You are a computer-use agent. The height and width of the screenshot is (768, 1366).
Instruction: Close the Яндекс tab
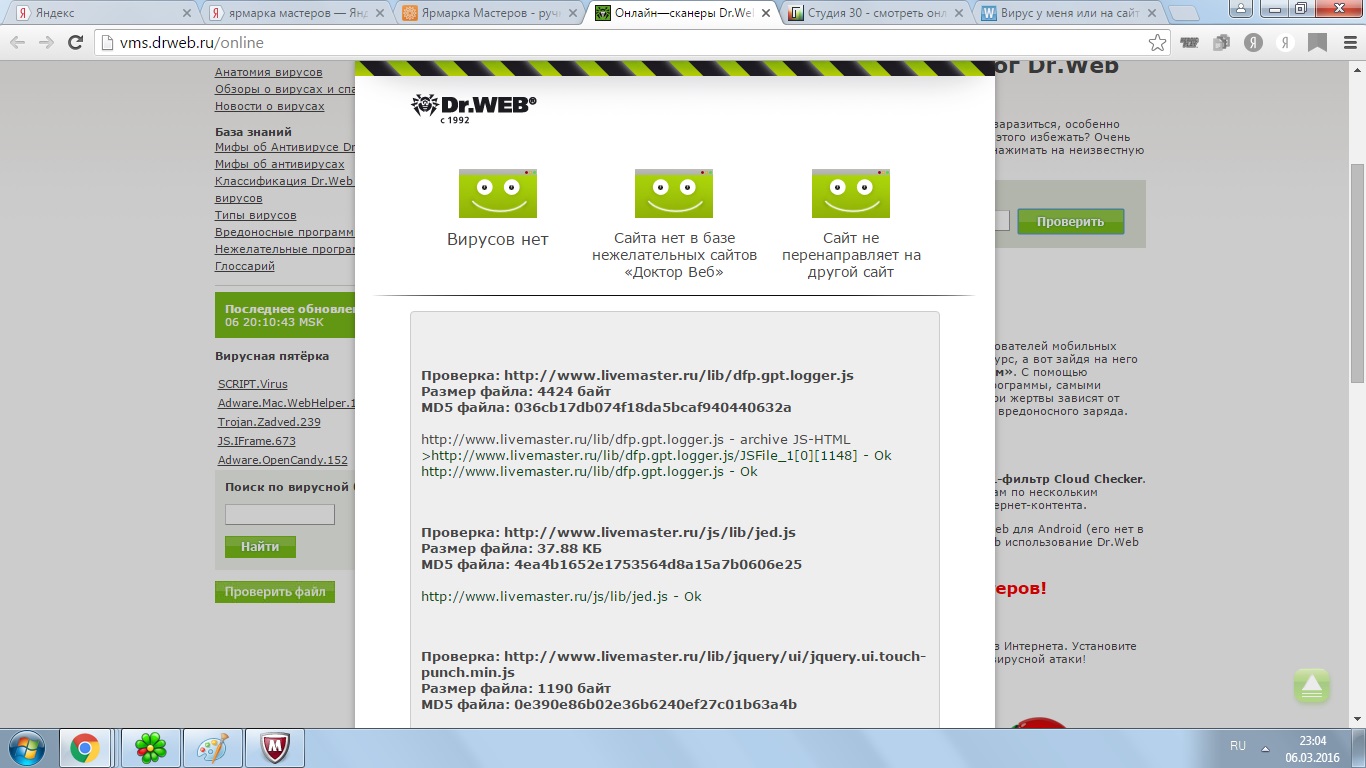(x=187, y=14)
